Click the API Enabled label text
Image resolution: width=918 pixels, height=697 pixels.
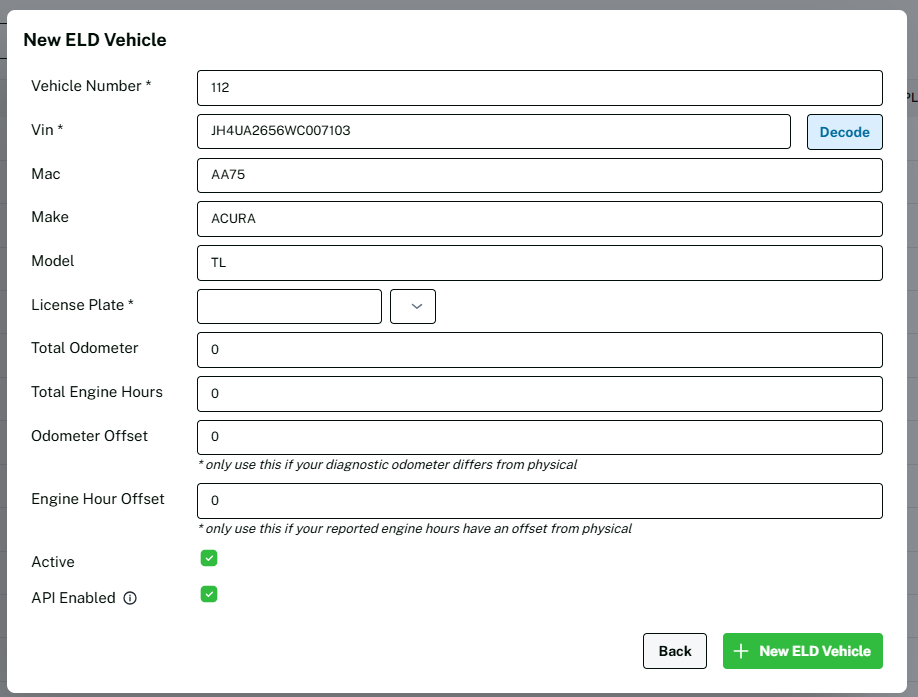pyautogui.click(x=74, y=598)
